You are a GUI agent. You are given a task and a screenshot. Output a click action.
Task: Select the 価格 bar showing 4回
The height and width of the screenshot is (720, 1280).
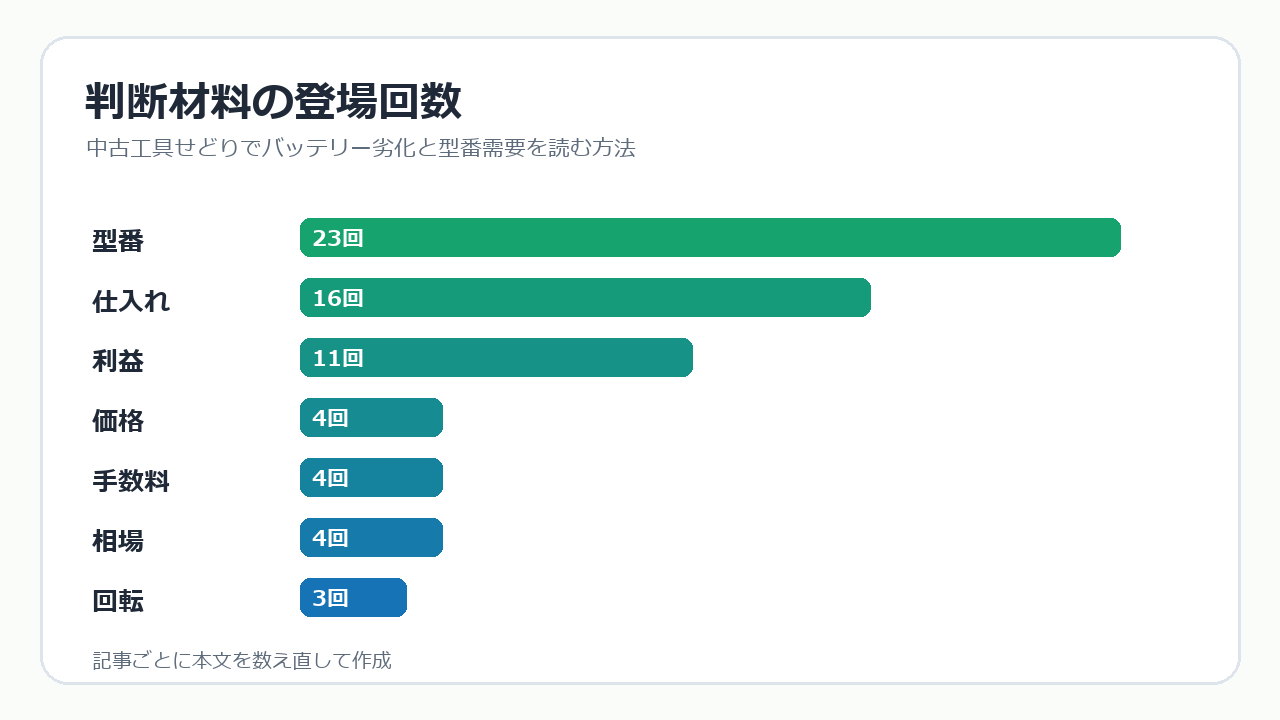pyautogui.click(x=371, y=418)
